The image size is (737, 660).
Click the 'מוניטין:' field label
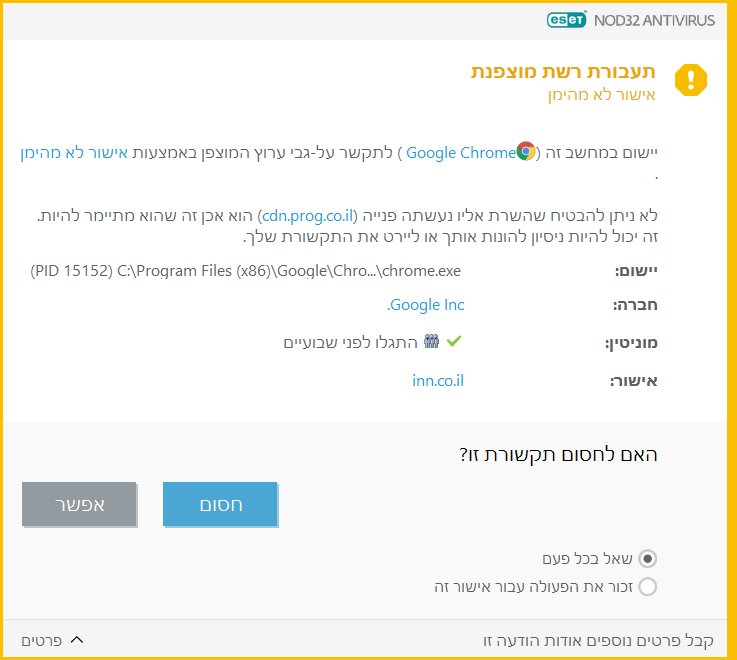tap(631, 343)
